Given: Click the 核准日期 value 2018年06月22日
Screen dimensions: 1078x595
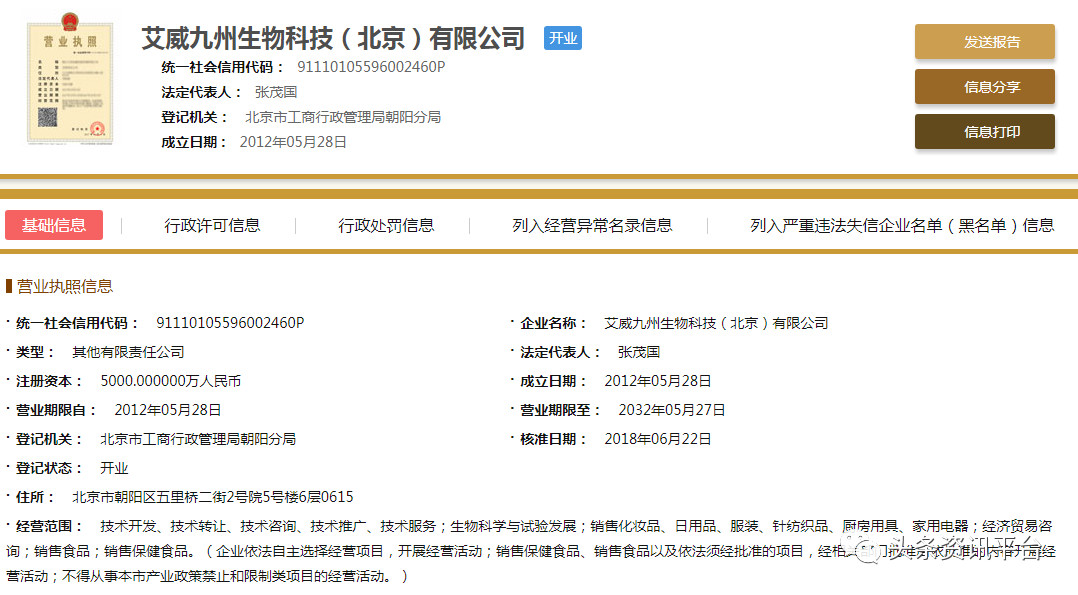Looking at the screenshot, I should pyautogui.click(x=658, y=439).
